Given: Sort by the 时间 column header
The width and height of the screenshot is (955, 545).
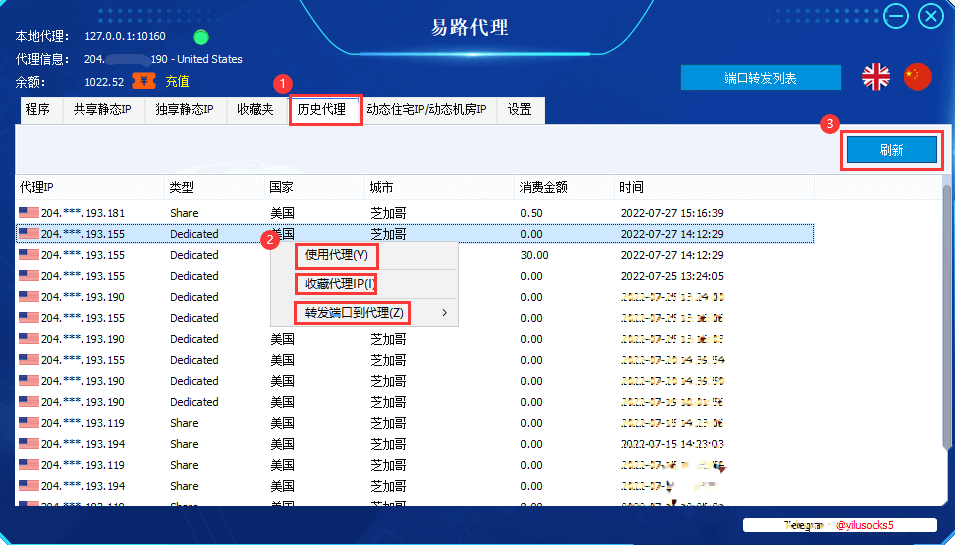Looking at the screenshot, I should (x=714, y=187).
